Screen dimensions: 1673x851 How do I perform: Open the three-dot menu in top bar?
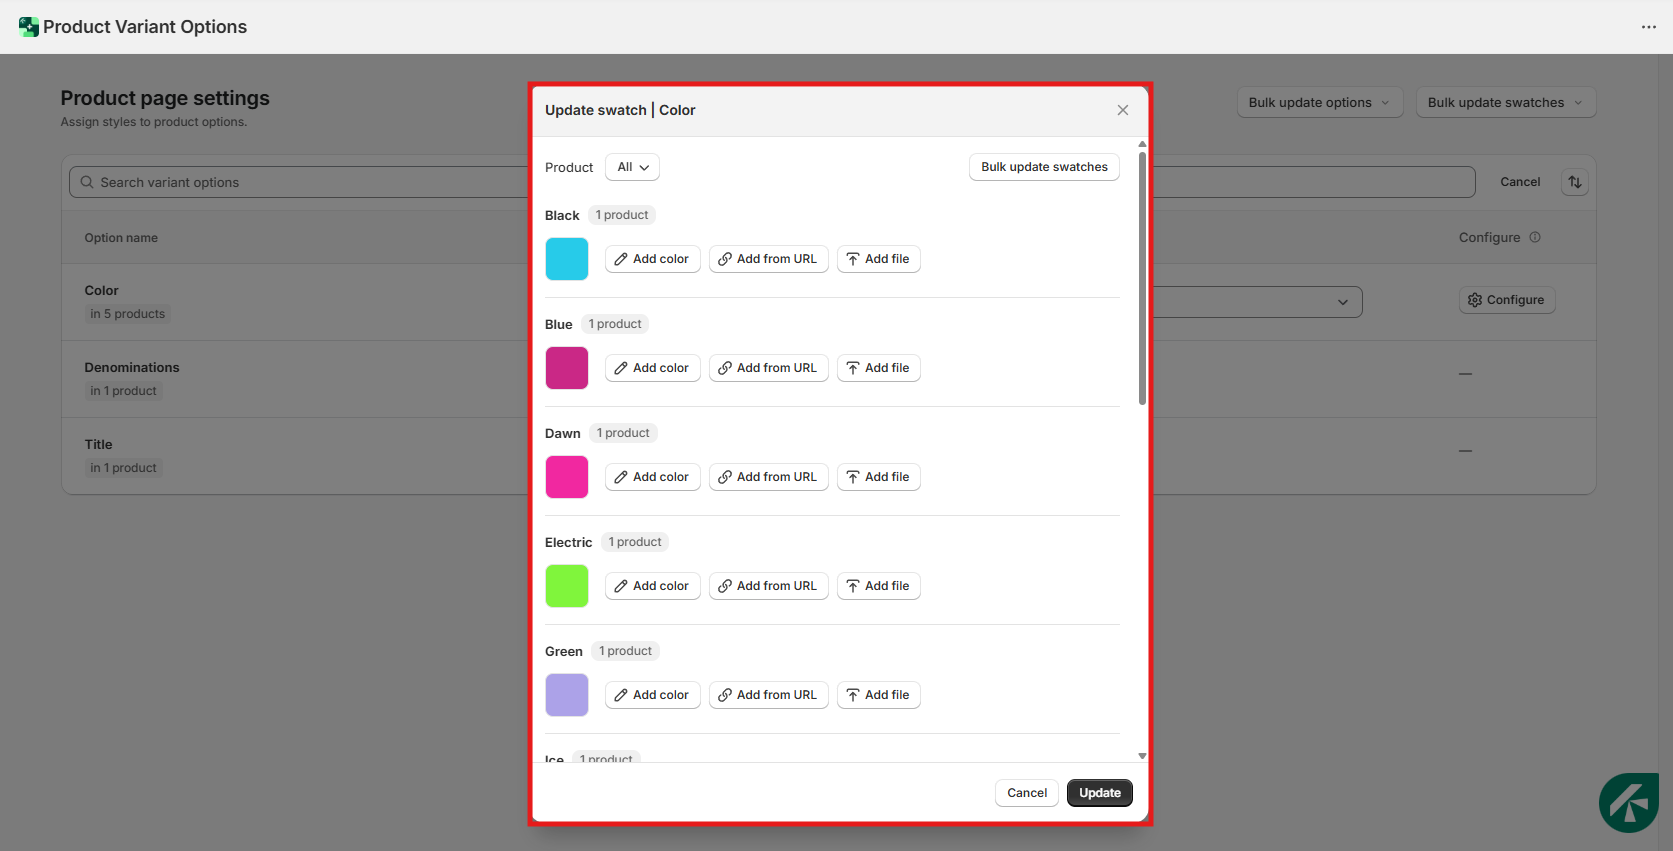click(1648, 27)
